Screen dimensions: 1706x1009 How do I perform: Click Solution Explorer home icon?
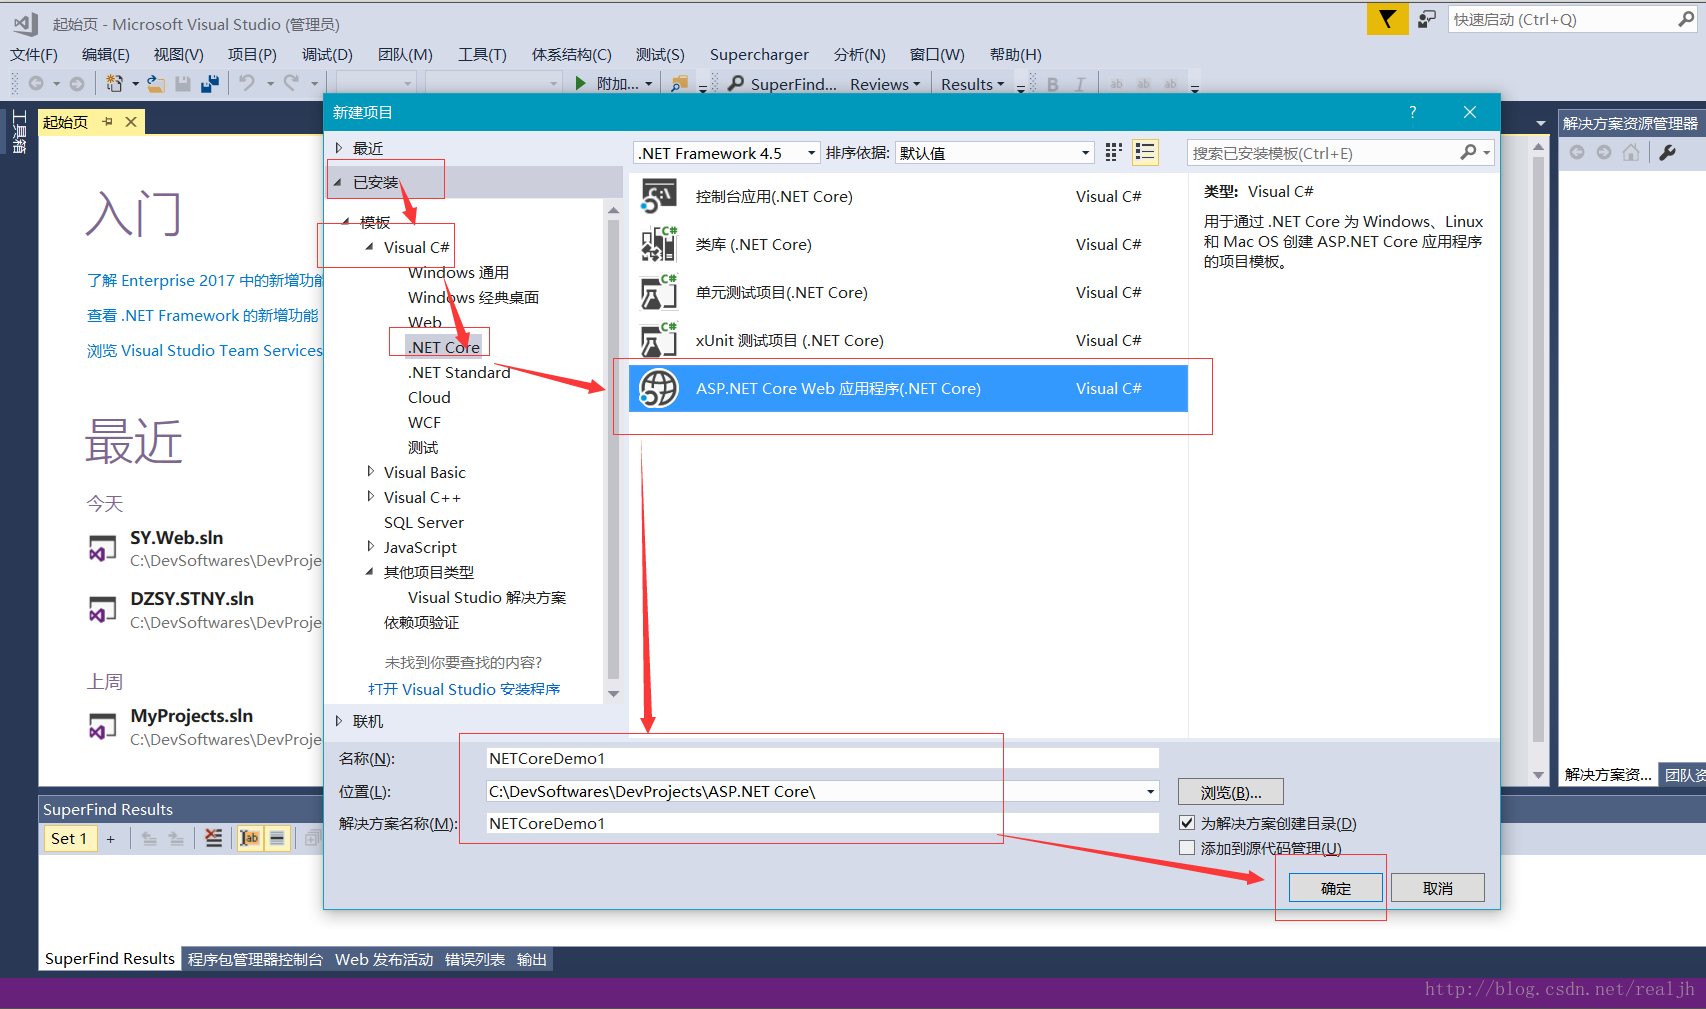point(1631,152)
